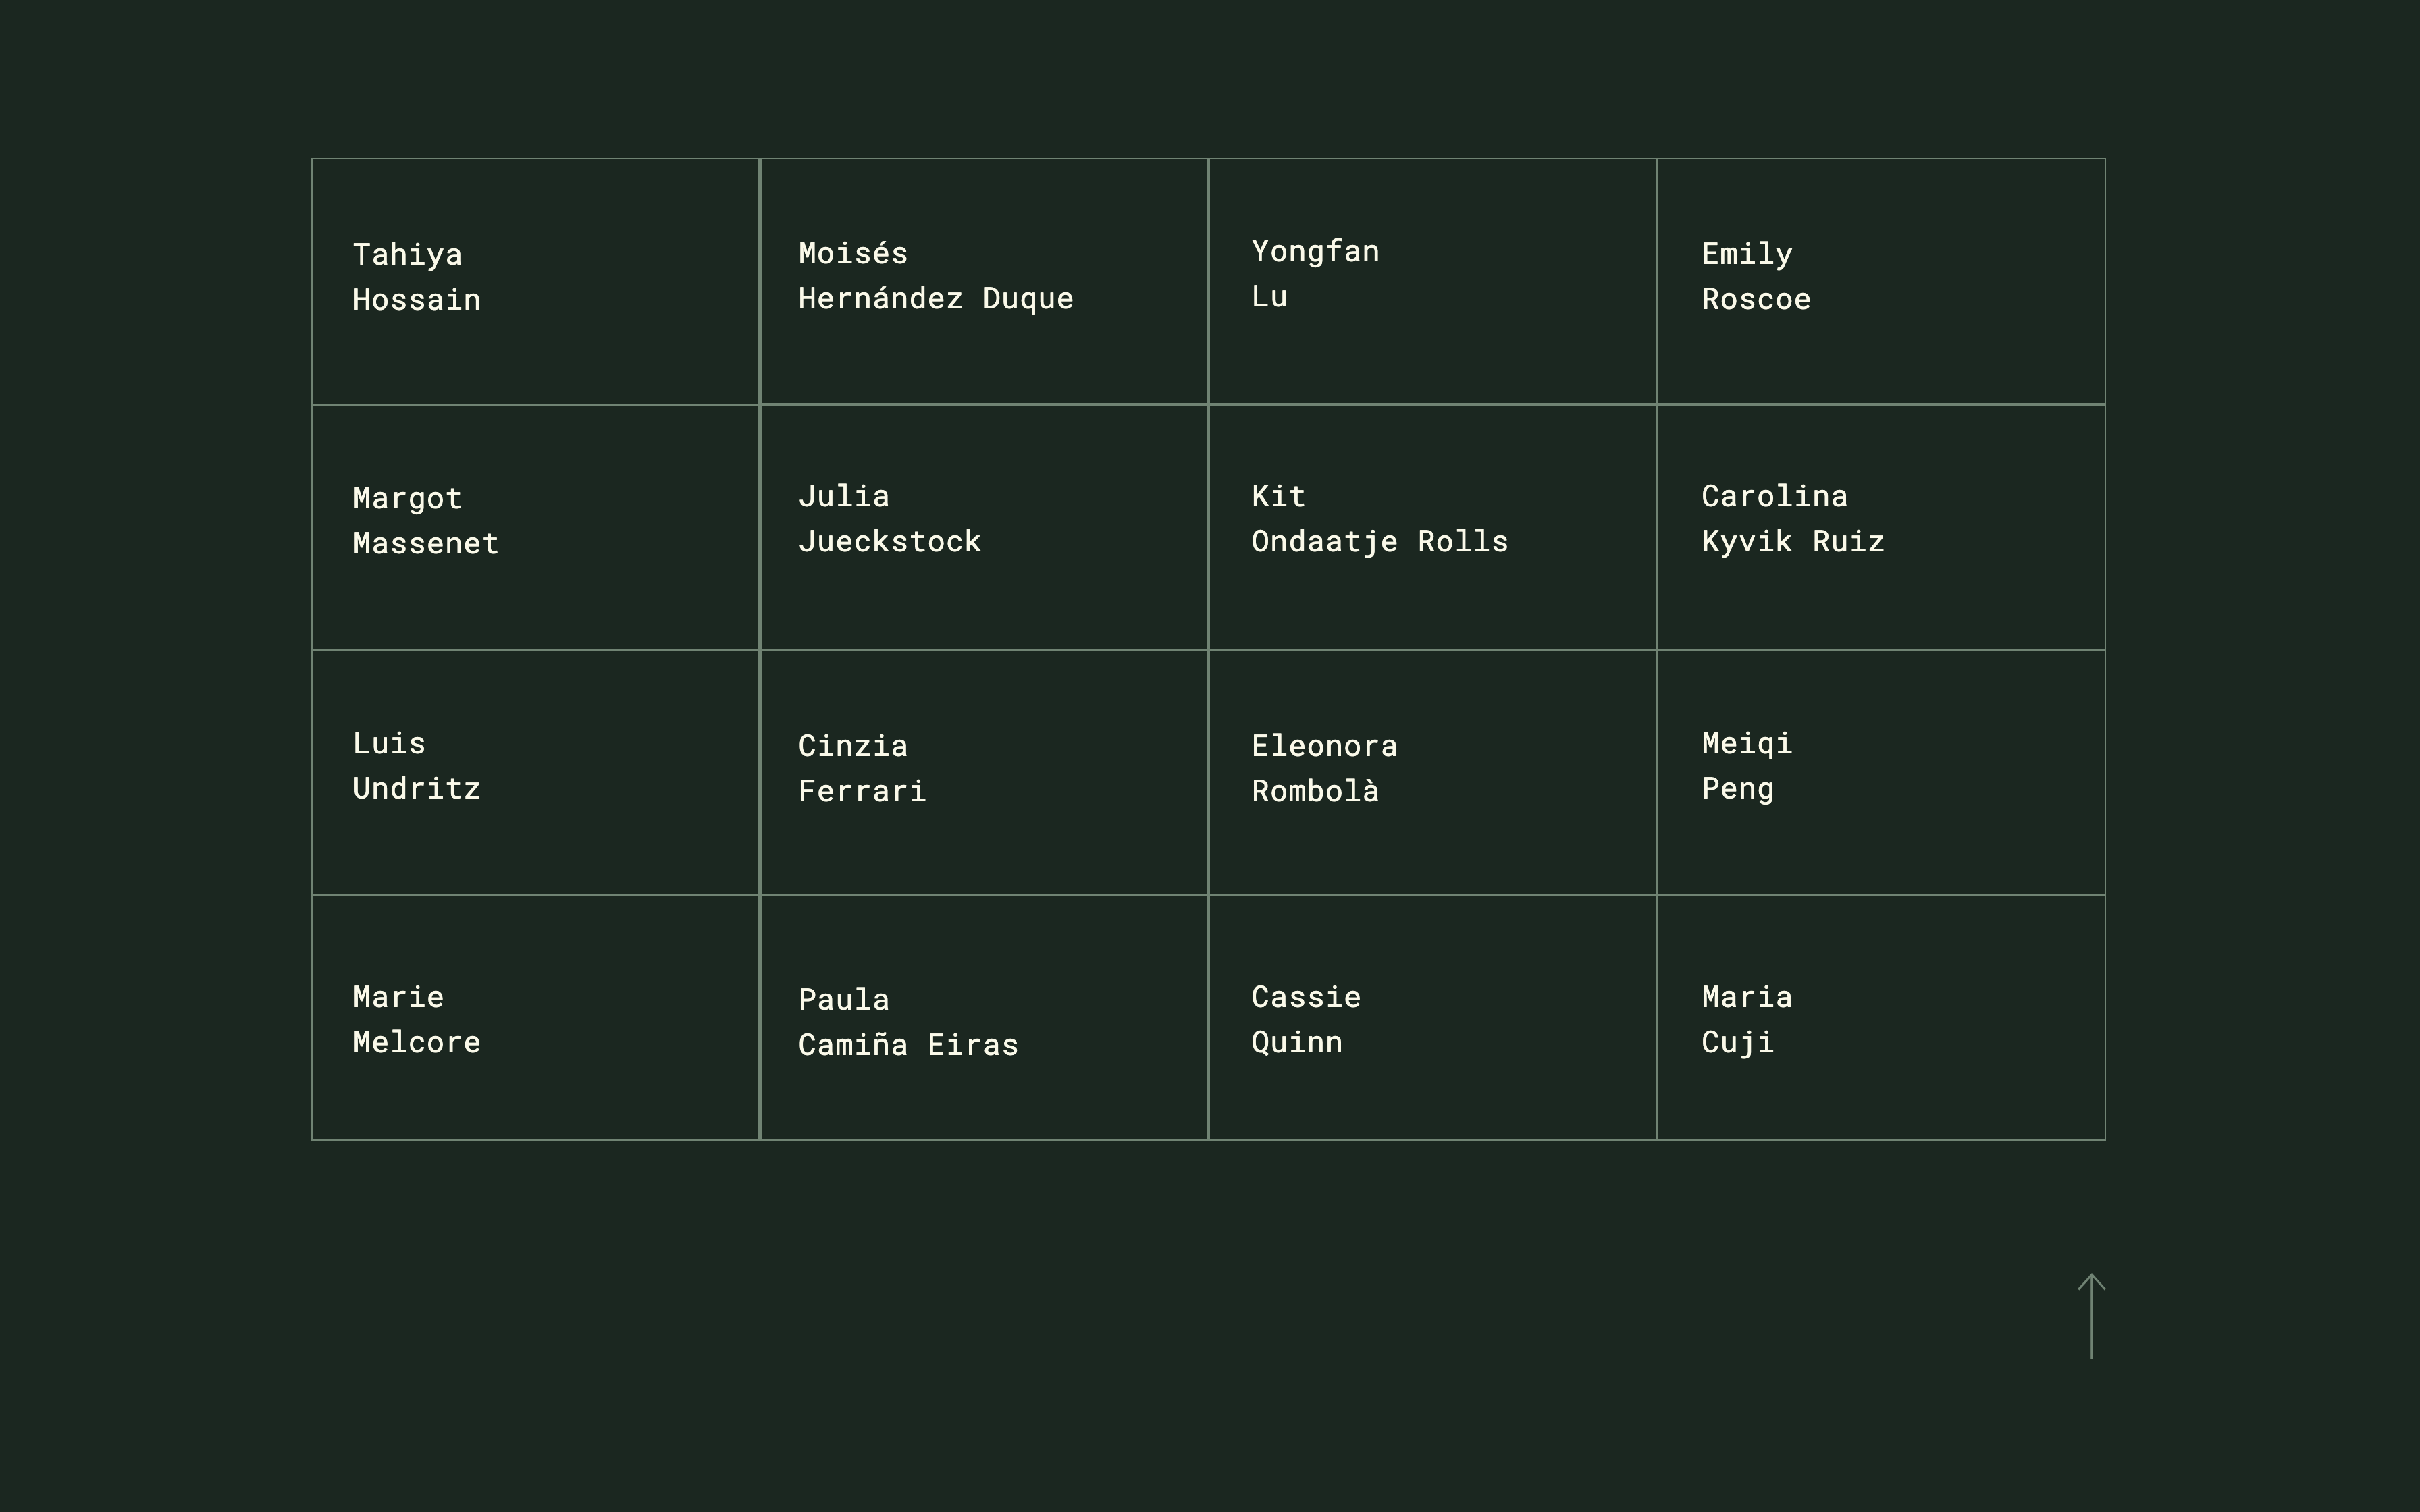Click on Cinzia Ferrari
The height and width of the screenshot is (1512, 2420).
click(x=862, y=769)
